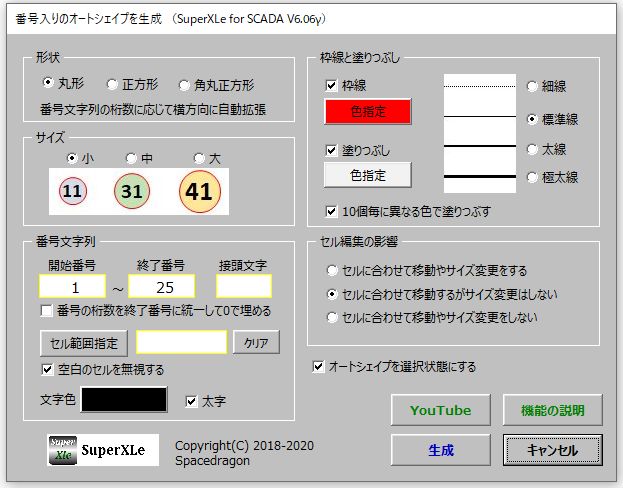Select 移動するがサイズ変更はしない option

(332, 294)
